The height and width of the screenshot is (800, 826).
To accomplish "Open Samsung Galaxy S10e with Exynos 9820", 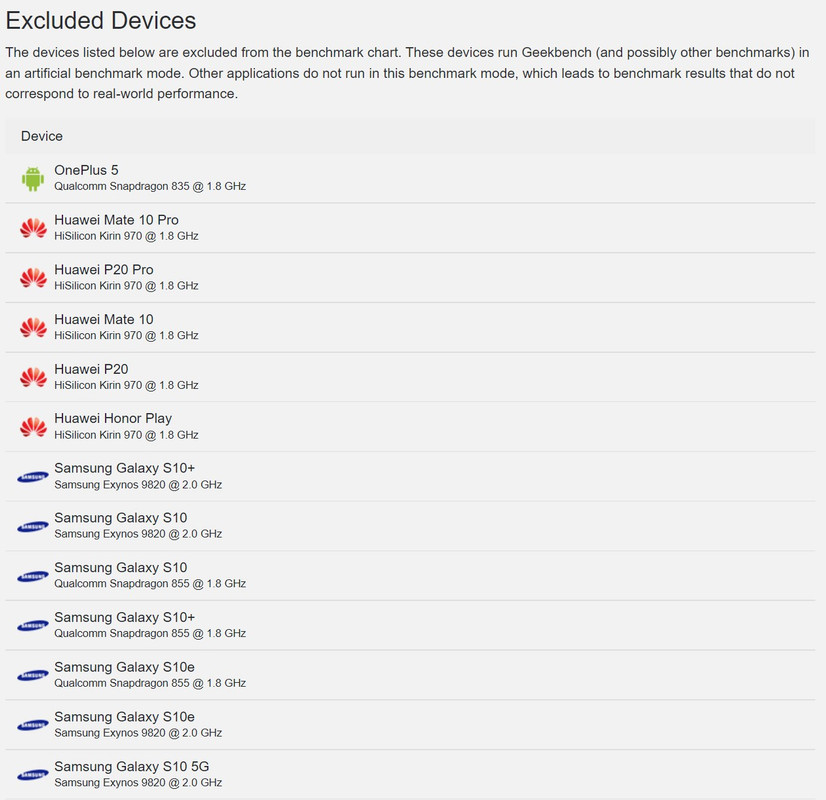I will (124, 717).
